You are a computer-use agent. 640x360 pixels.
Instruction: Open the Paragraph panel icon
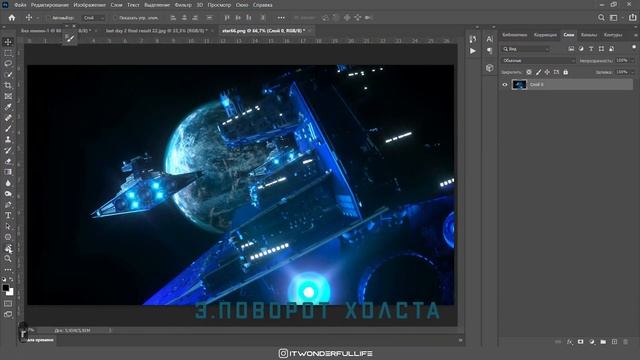489,51
